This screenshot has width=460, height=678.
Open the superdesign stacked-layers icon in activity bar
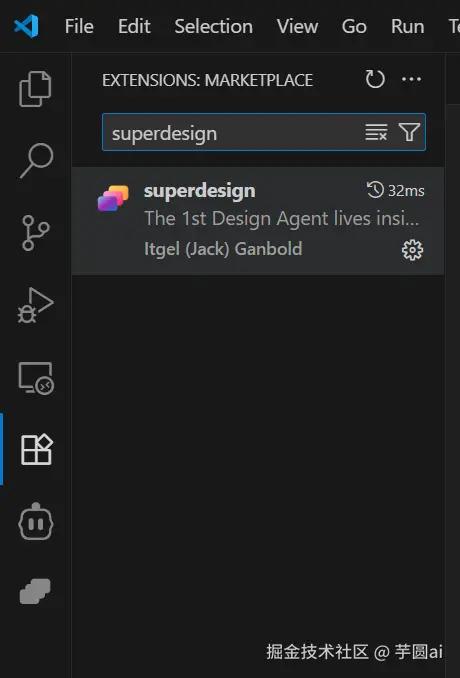pos(35,591)
